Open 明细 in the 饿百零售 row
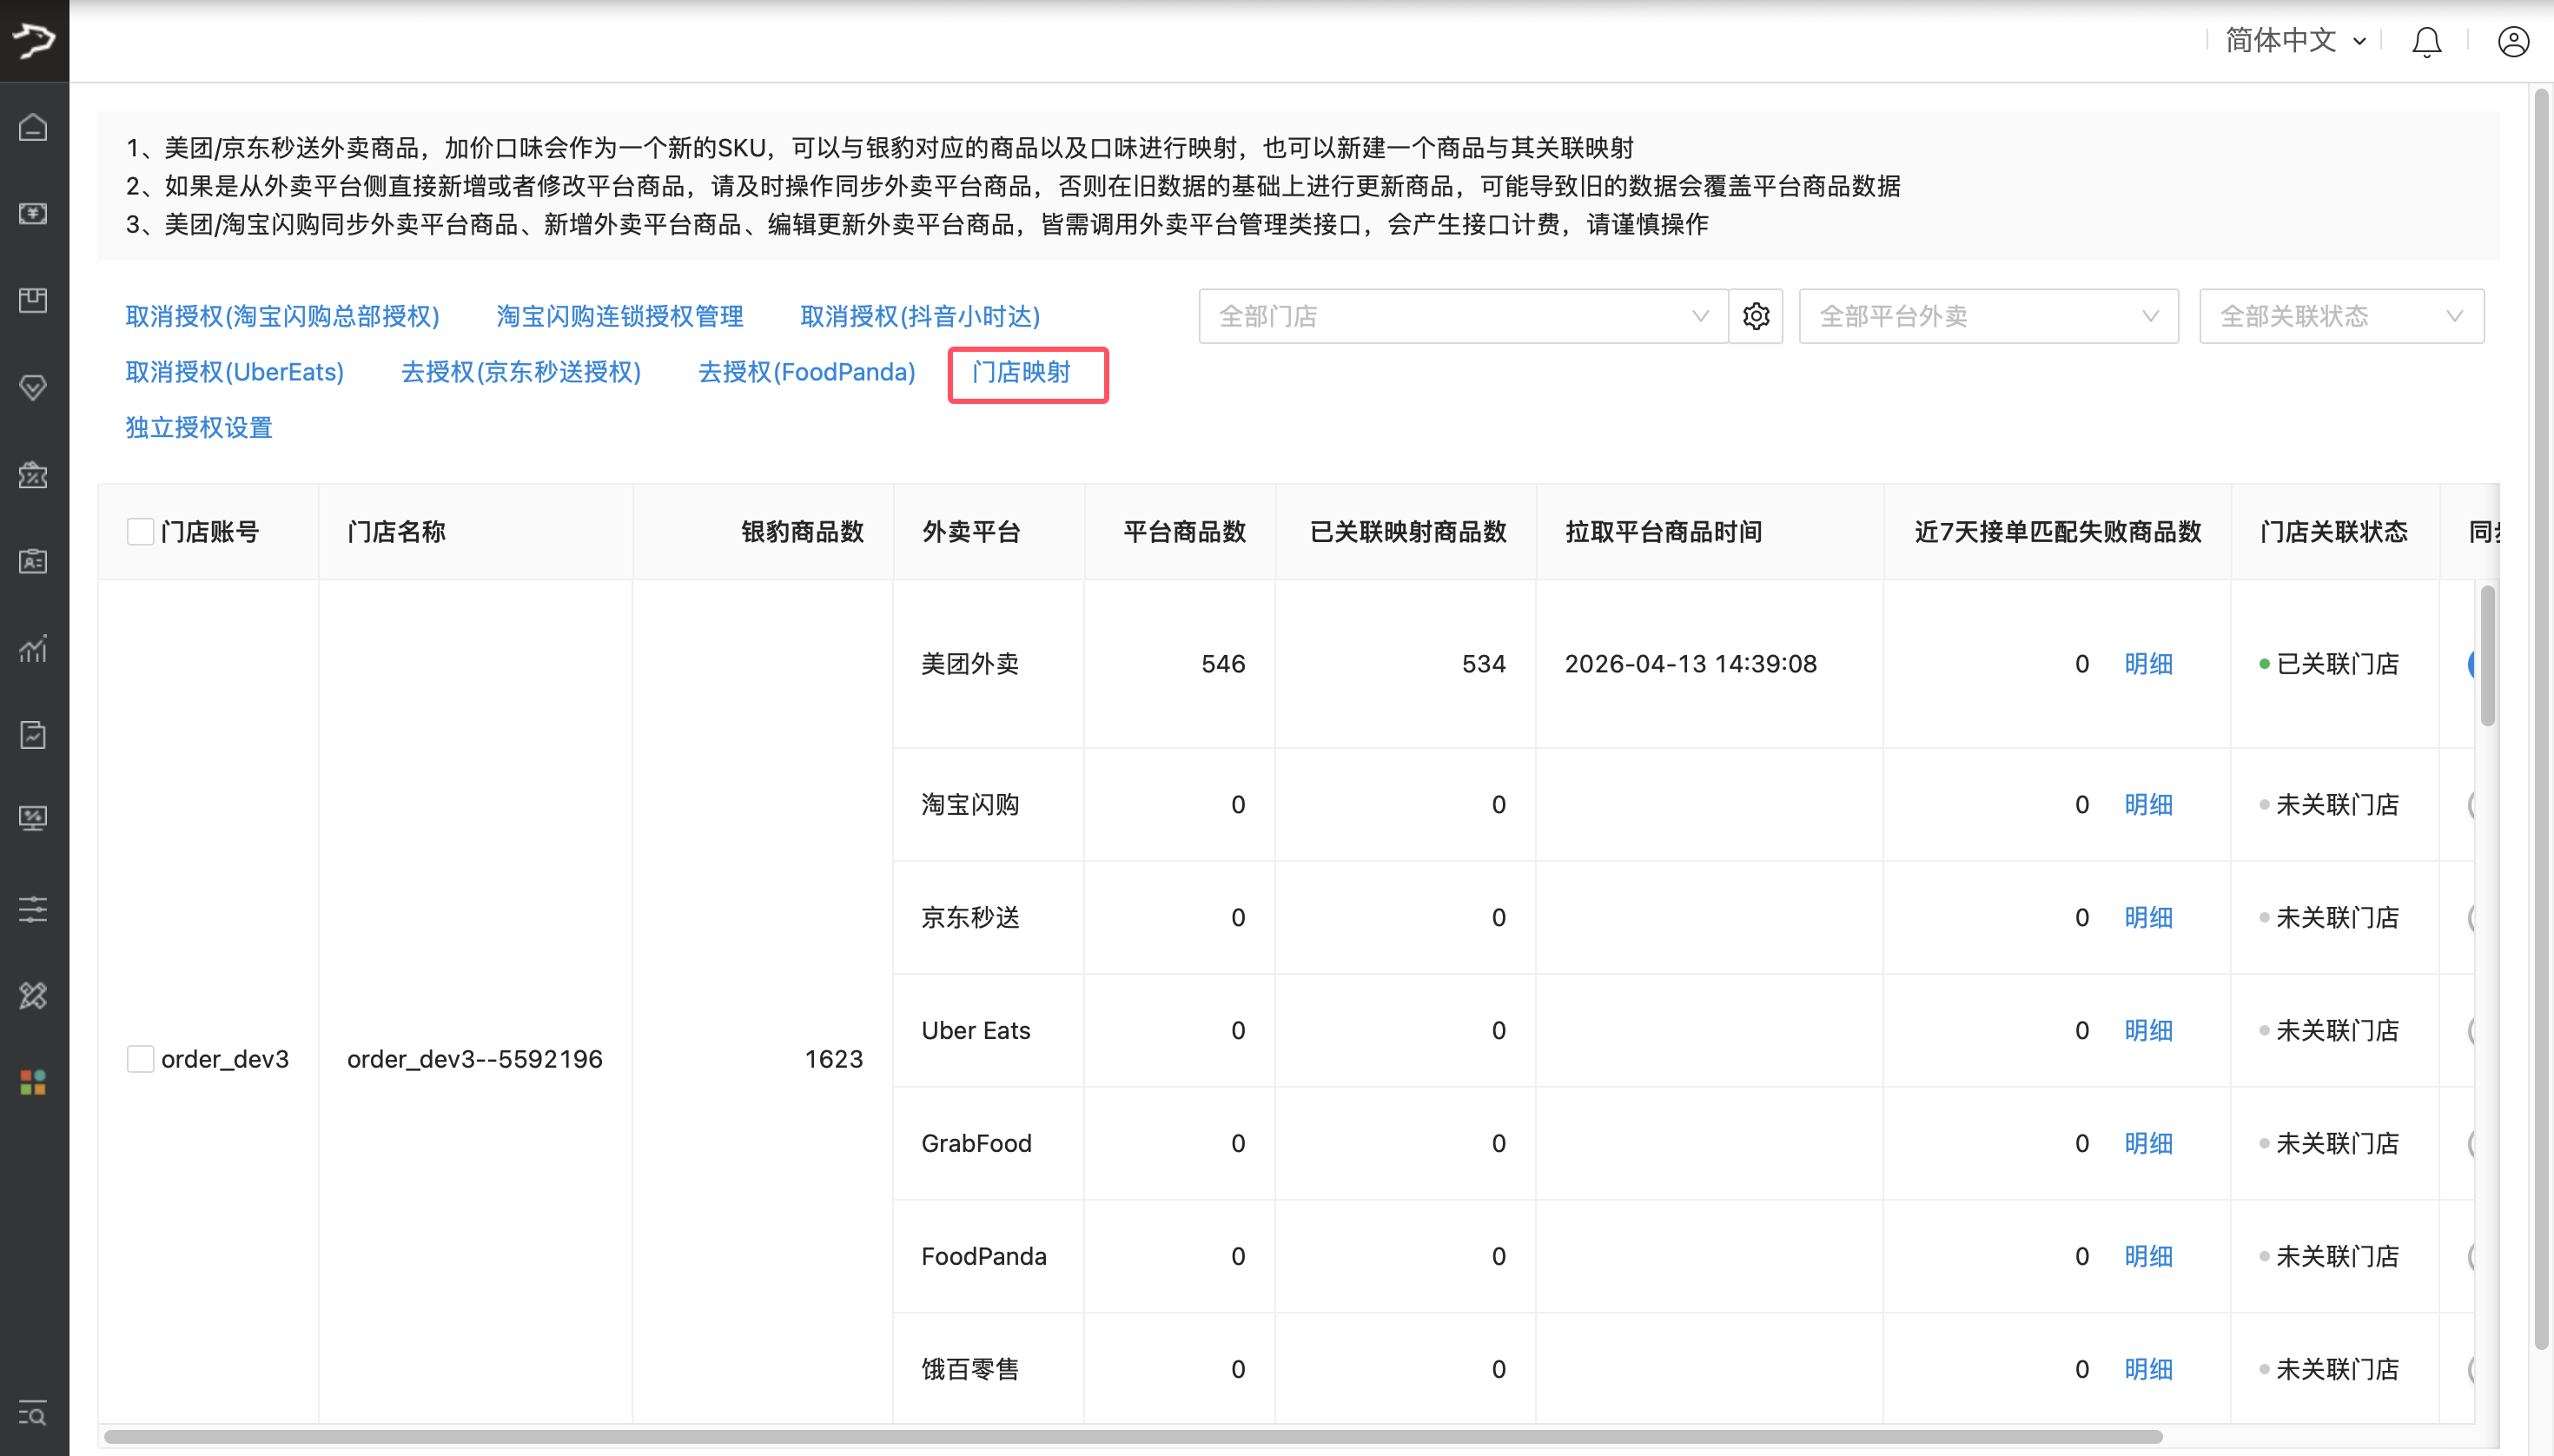2554x1456 pixels. [x=2148, y=1370]
